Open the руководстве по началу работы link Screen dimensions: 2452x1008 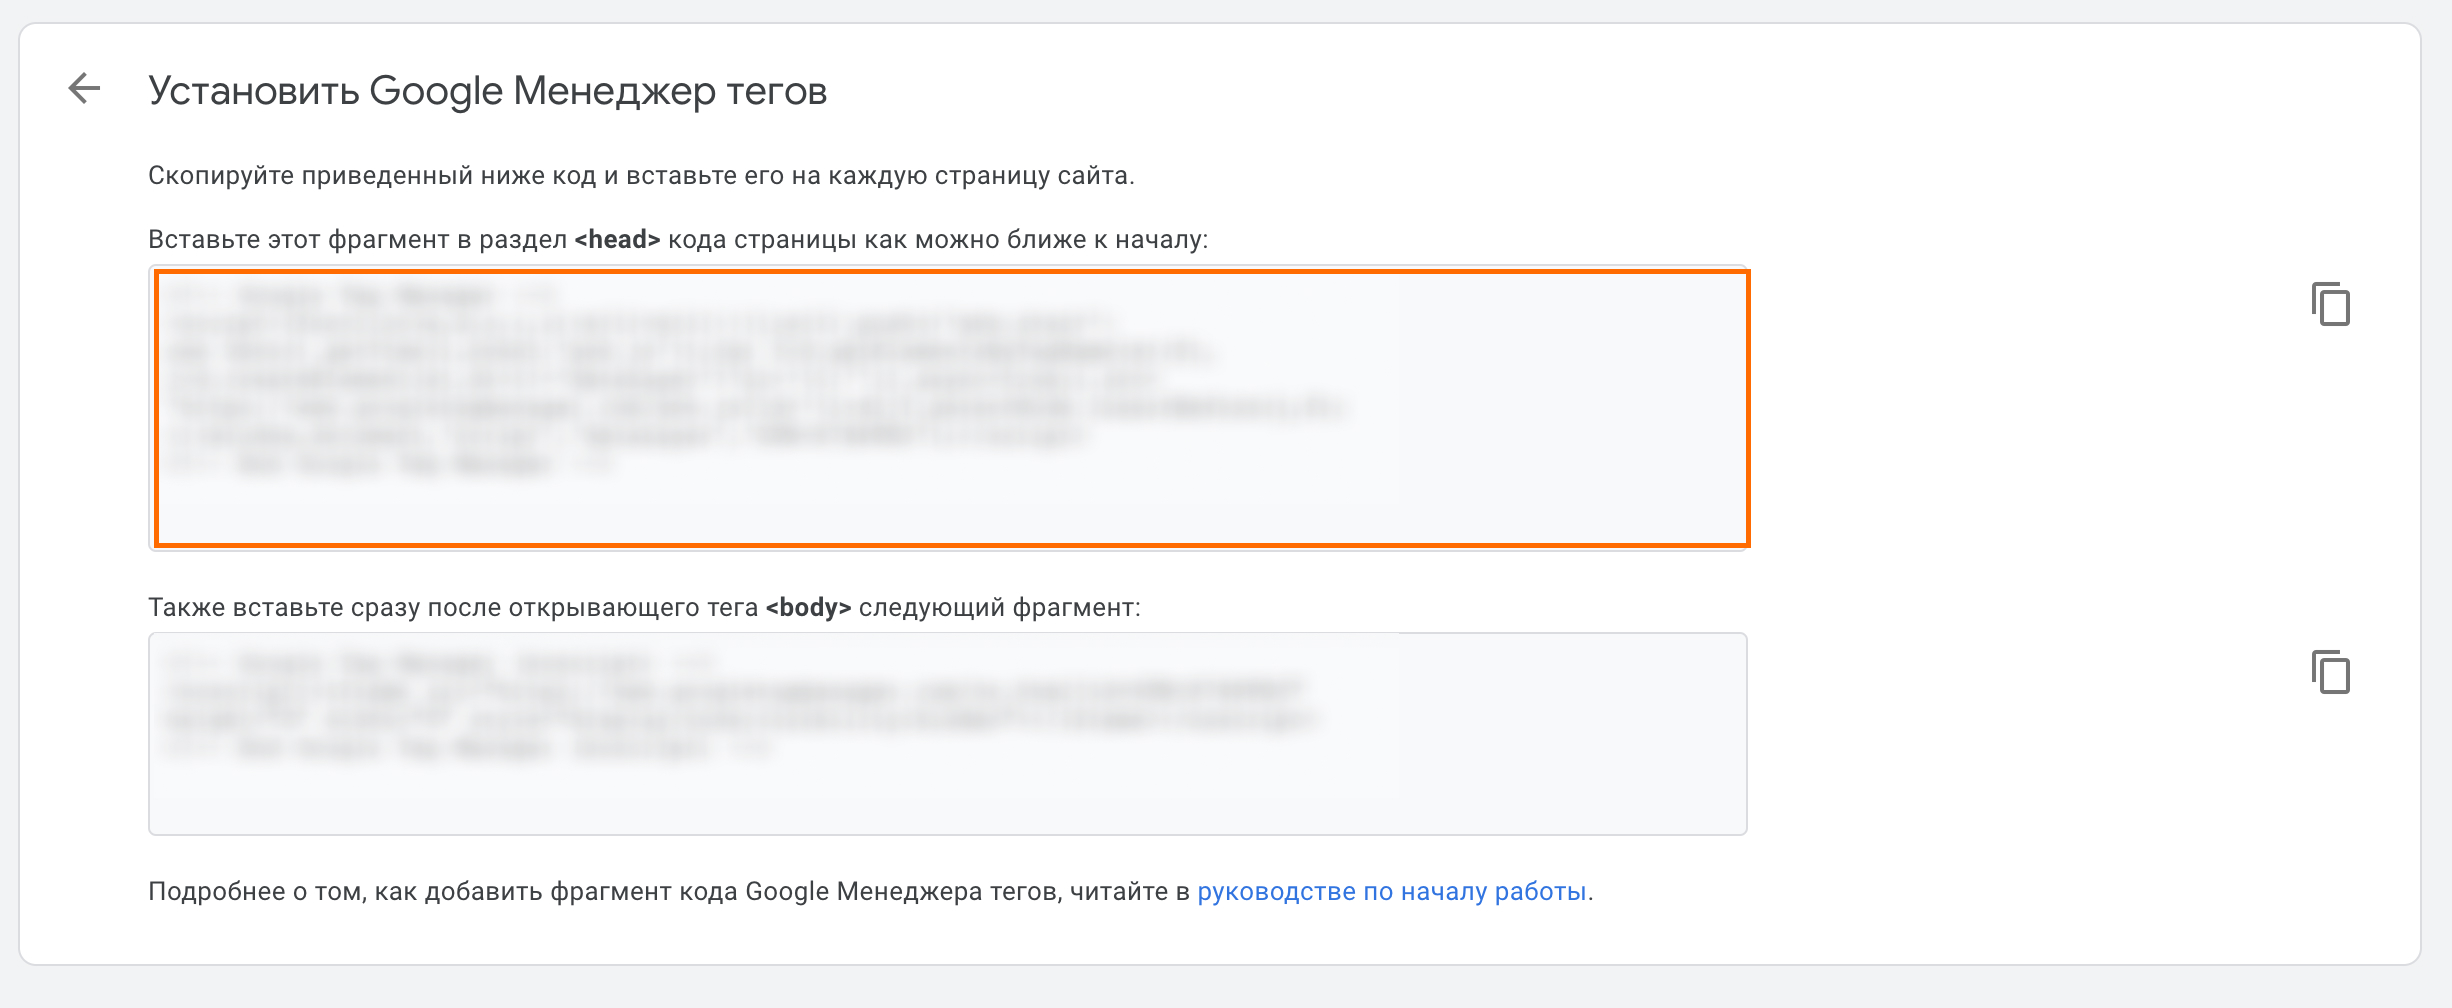pyautogui.click(x=1391, y=891)
